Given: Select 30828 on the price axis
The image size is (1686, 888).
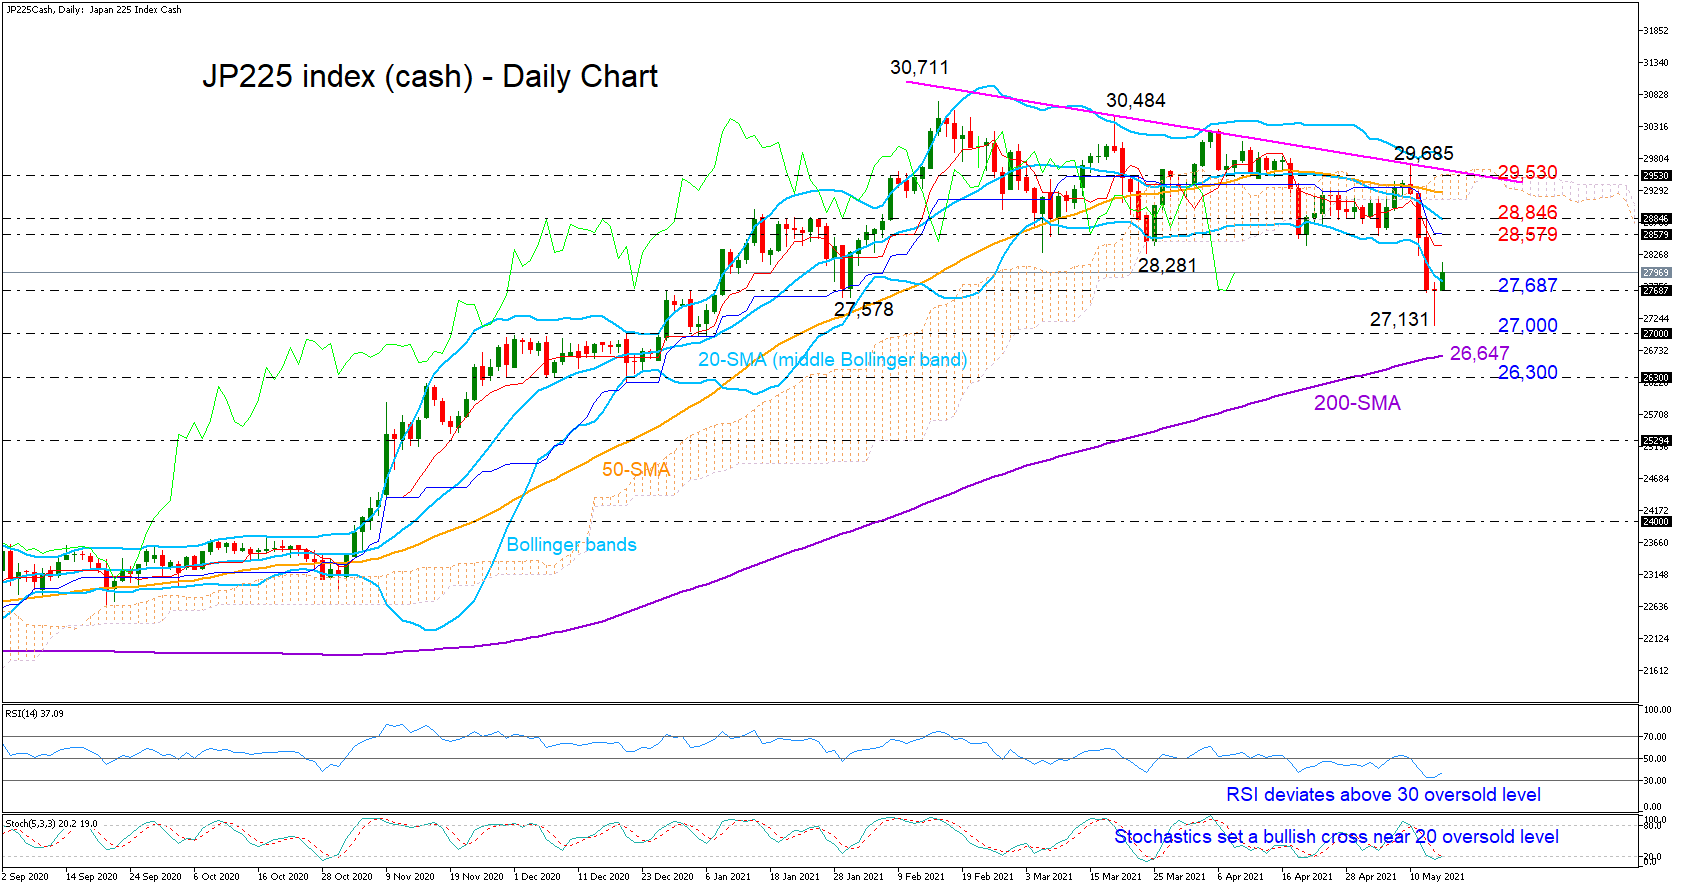Looking at the screenshot, I should (x=1655, y=95).
